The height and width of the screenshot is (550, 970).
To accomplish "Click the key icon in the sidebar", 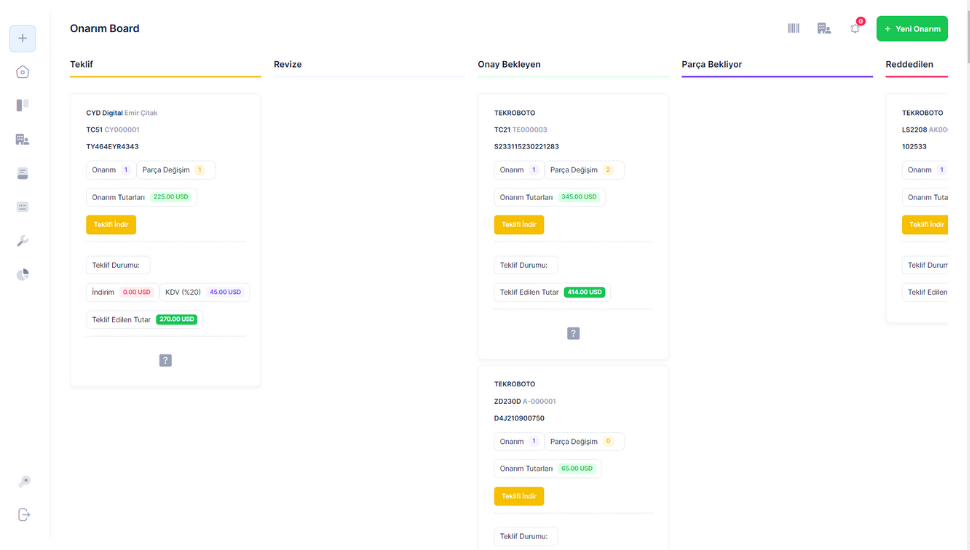I will point(24,482).
